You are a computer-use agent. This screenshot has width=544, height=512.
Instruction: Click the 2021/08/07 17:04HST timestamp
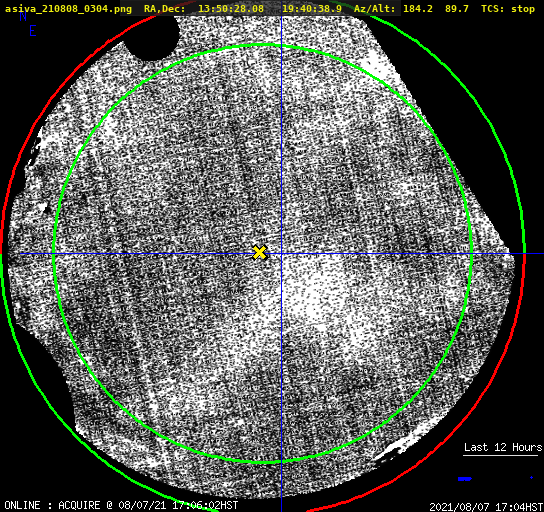pyautogui.click(x=486, y=507)
